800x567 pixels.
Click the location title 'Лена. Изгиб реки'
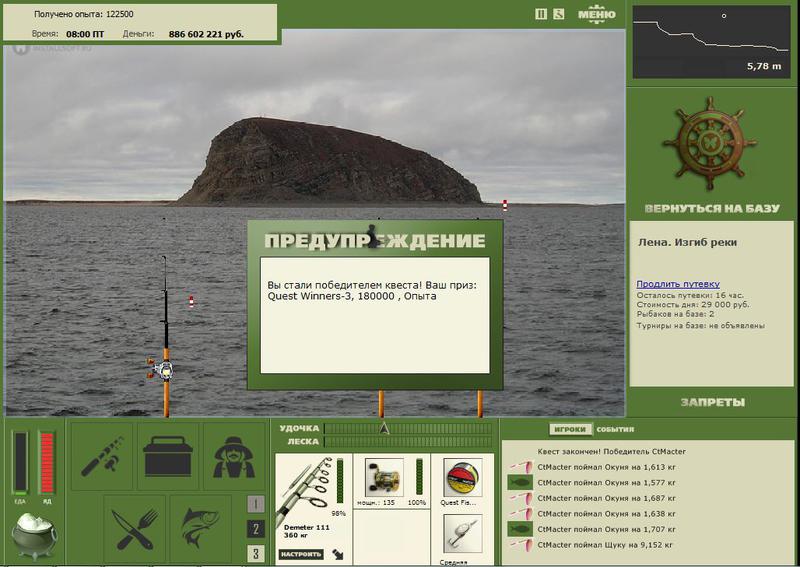tap(687, 242)
